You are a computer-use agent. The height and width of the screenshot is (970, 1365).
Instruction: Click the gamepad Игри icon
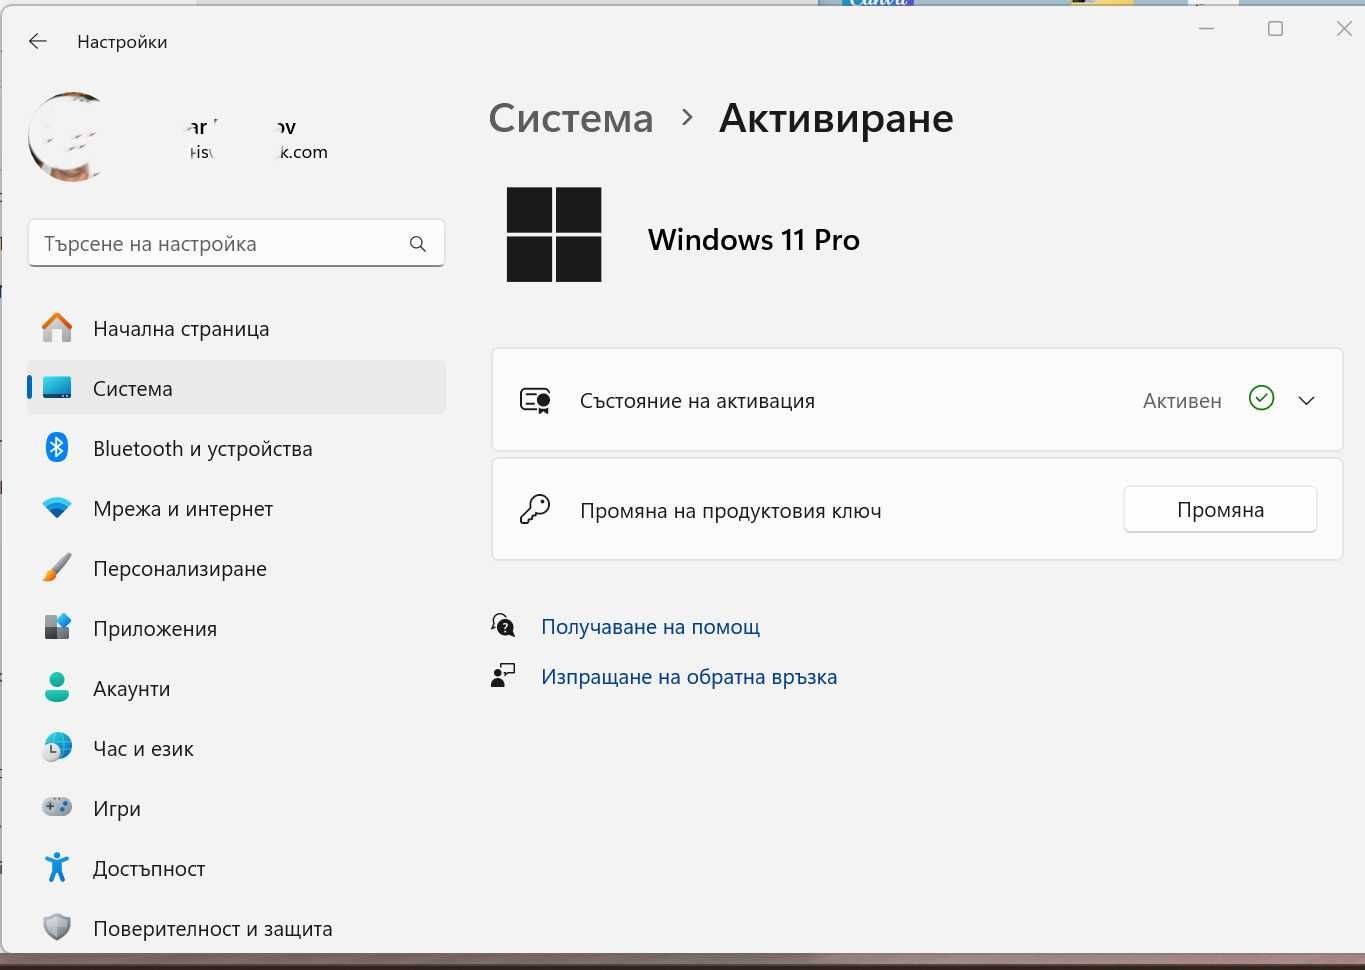coord(57,806)
